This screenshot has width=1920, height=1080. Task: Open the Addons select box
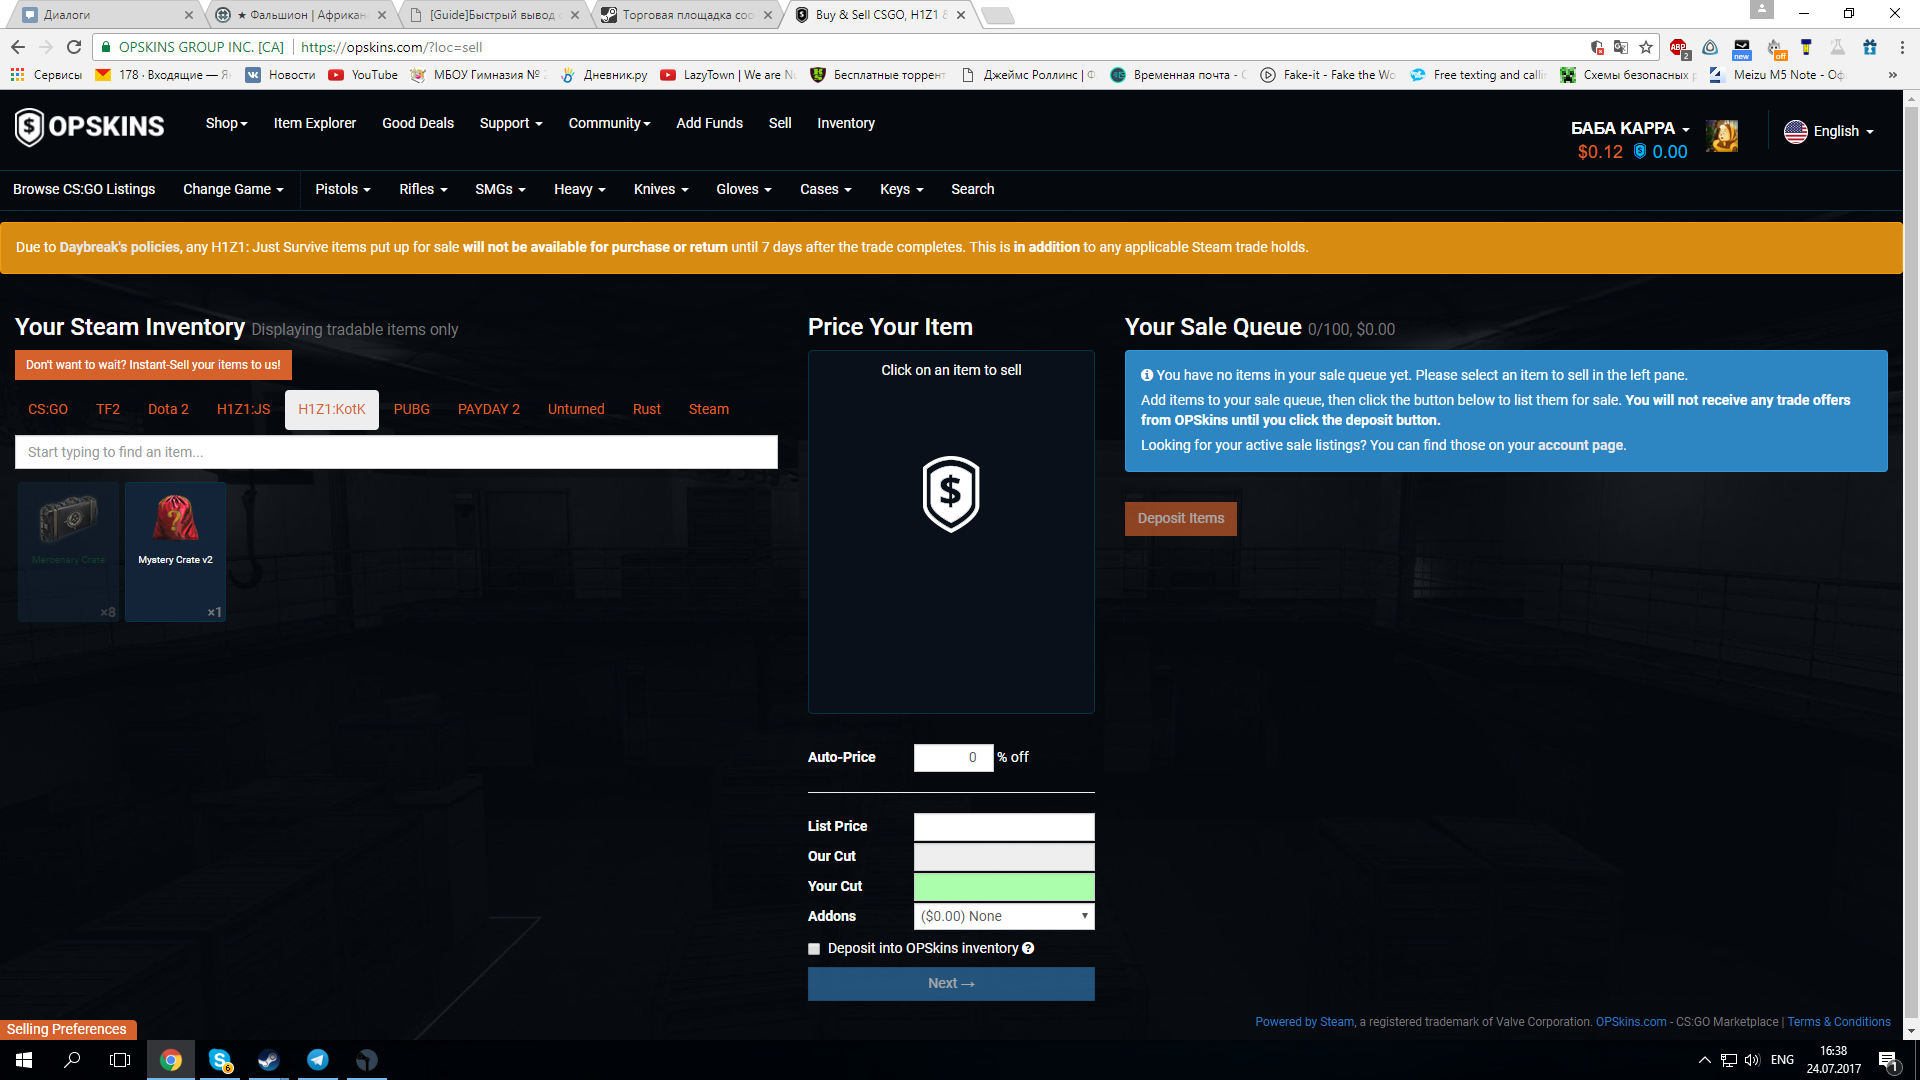(1004, 916)
